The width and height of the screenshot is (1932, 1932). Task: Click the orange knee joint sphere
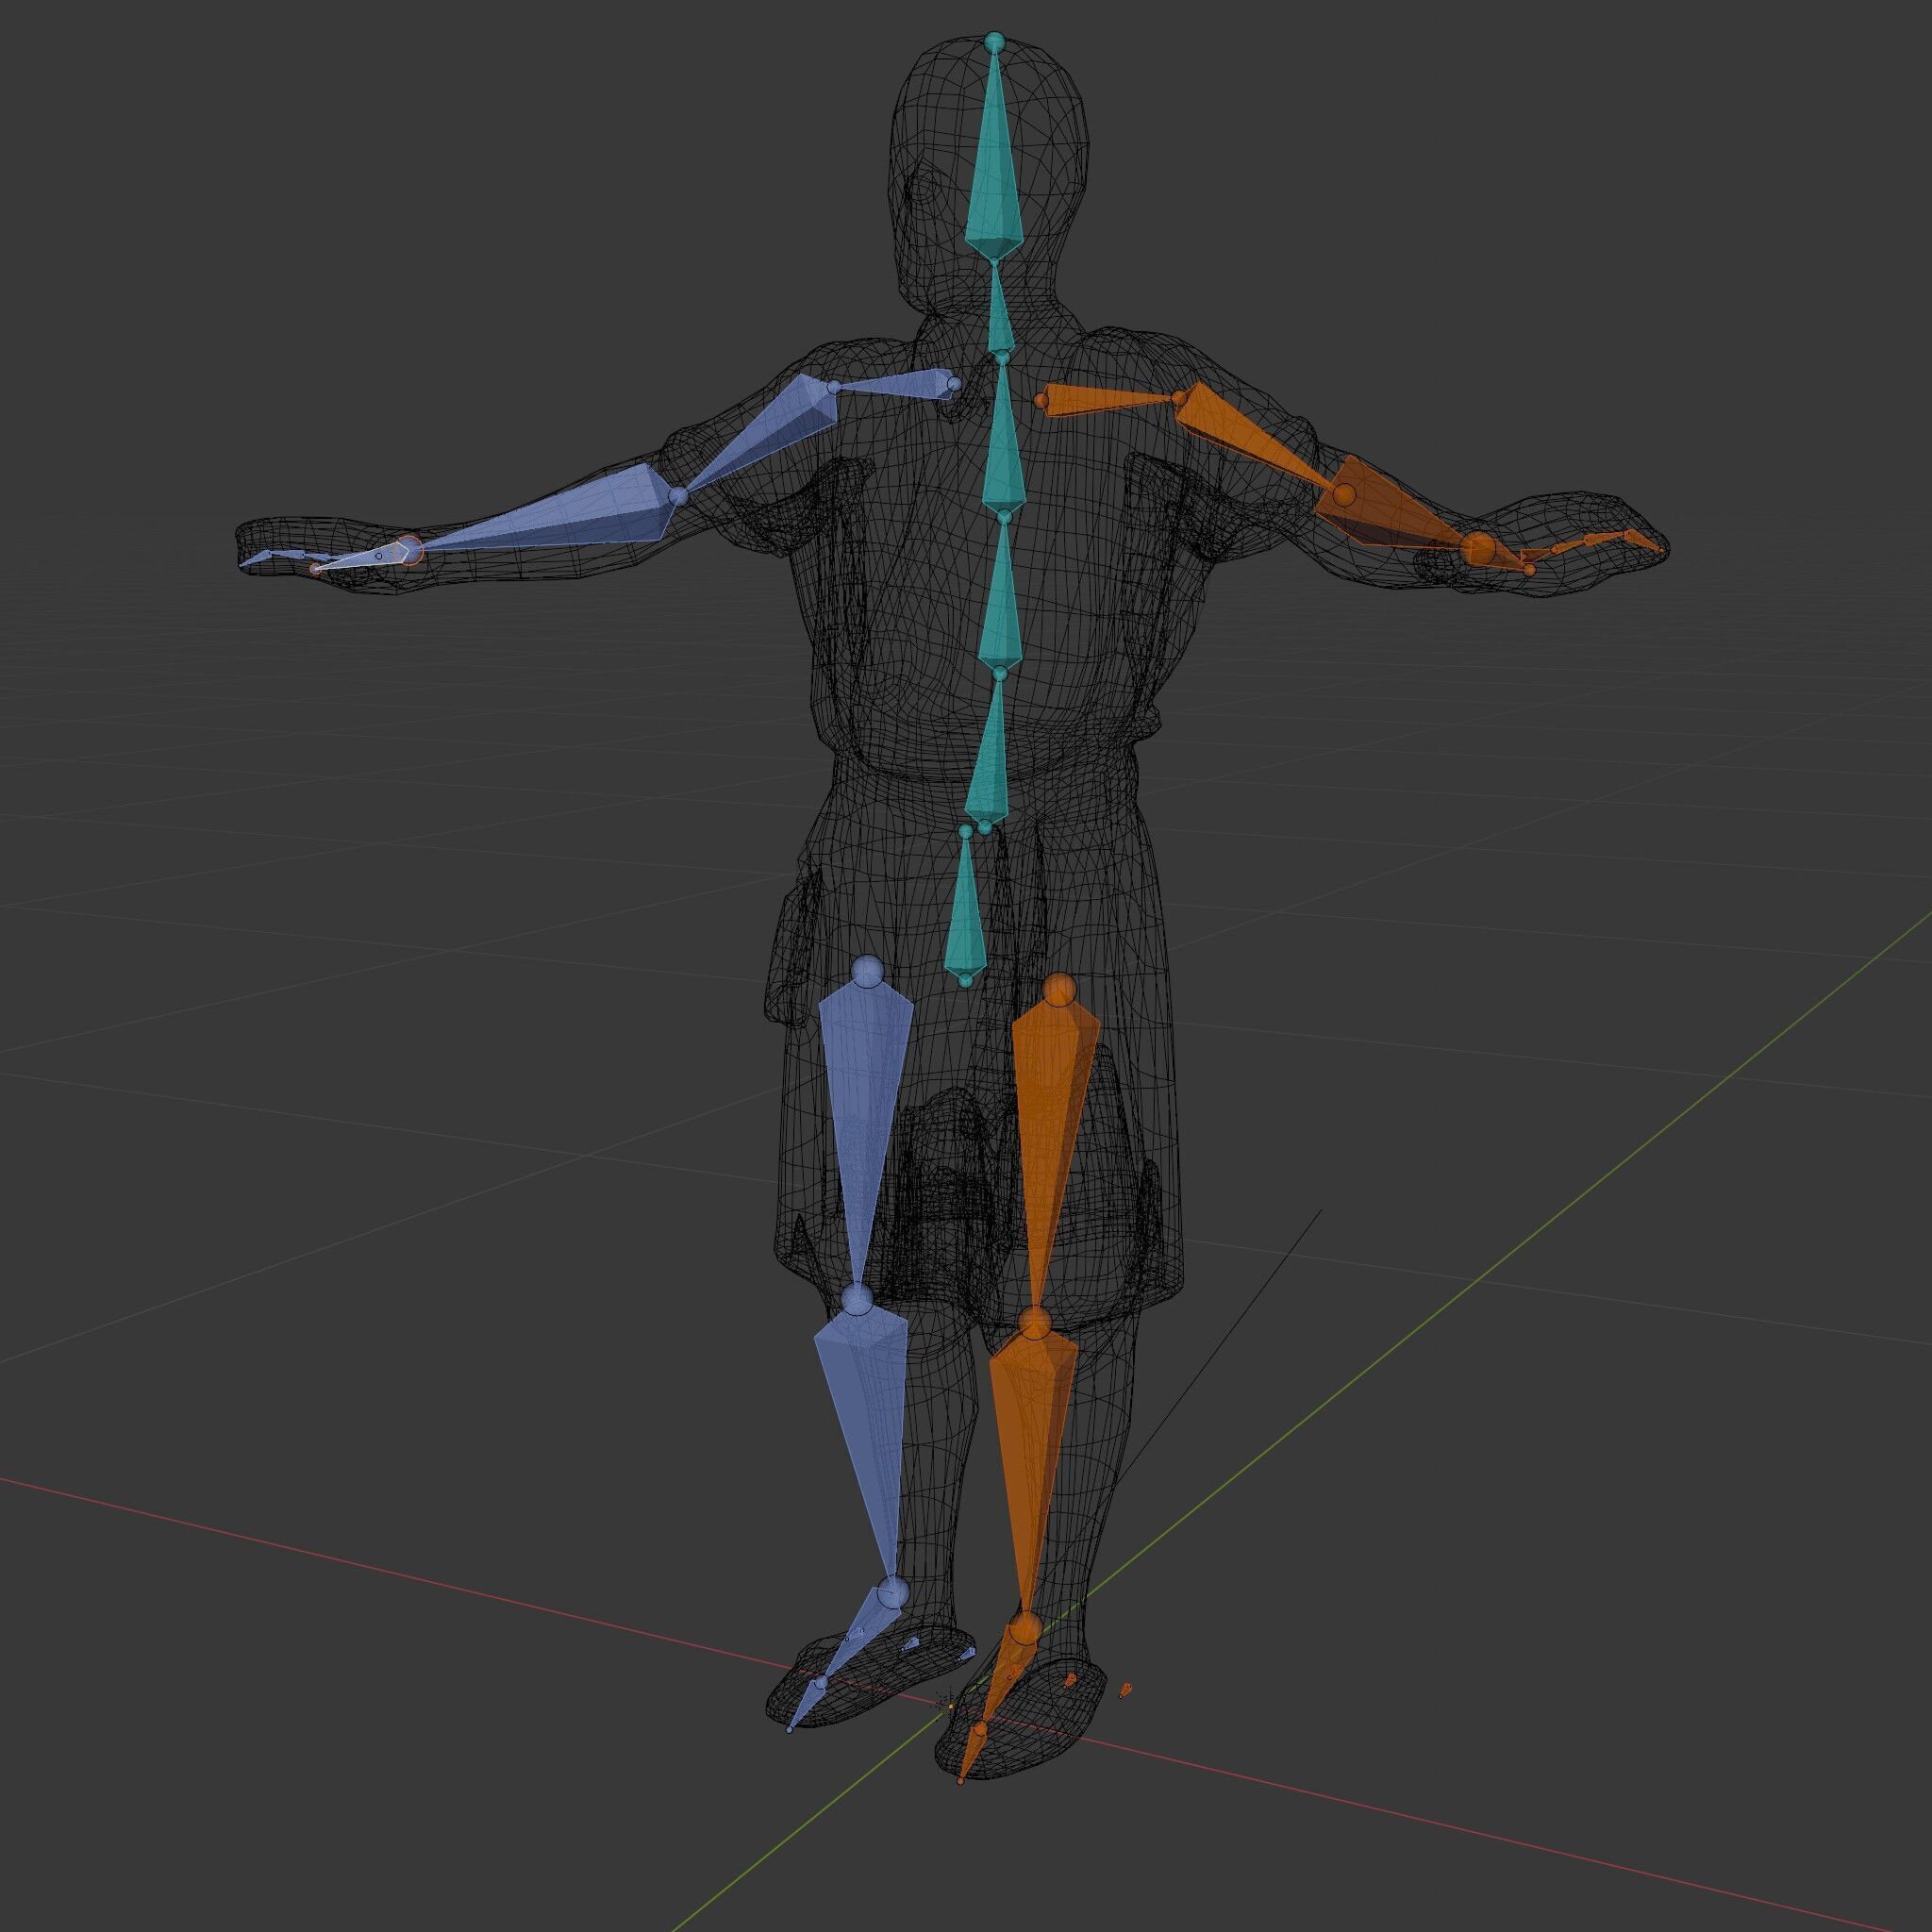coord(1037,1322)
